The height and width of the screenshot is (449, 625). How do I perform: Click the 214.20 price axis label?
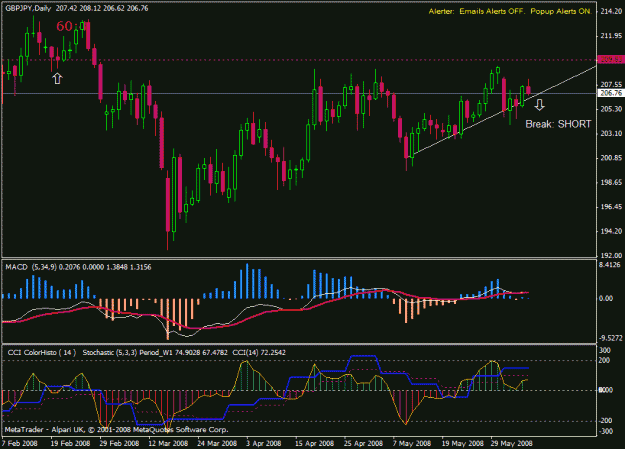coord(611,12)
